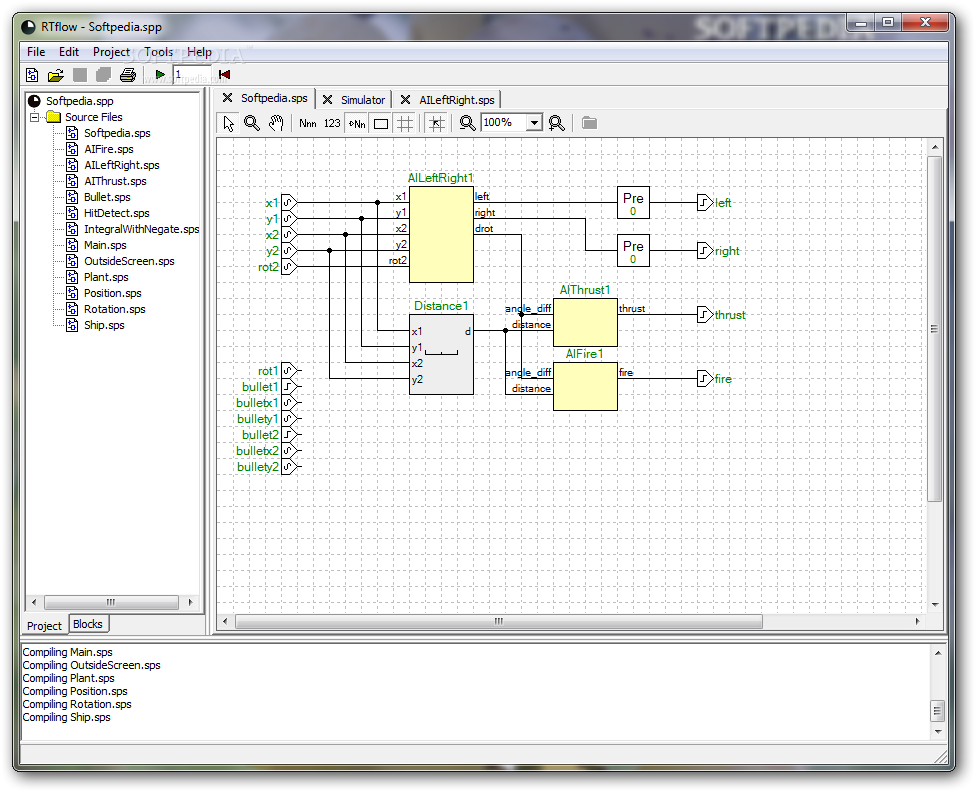
Task: Switch to the AILeftRight.sps tab
Action: (457, 100)
